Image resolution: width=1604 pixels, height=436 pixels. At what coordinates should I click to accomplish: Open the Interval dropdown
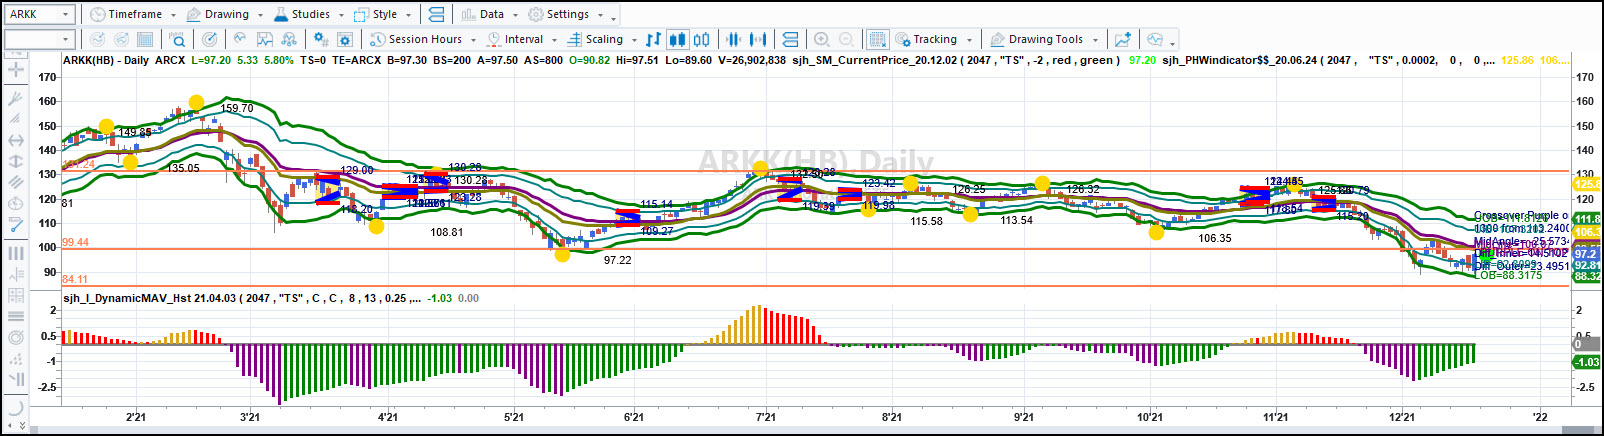pyautogui.click(x=522, y=39)
